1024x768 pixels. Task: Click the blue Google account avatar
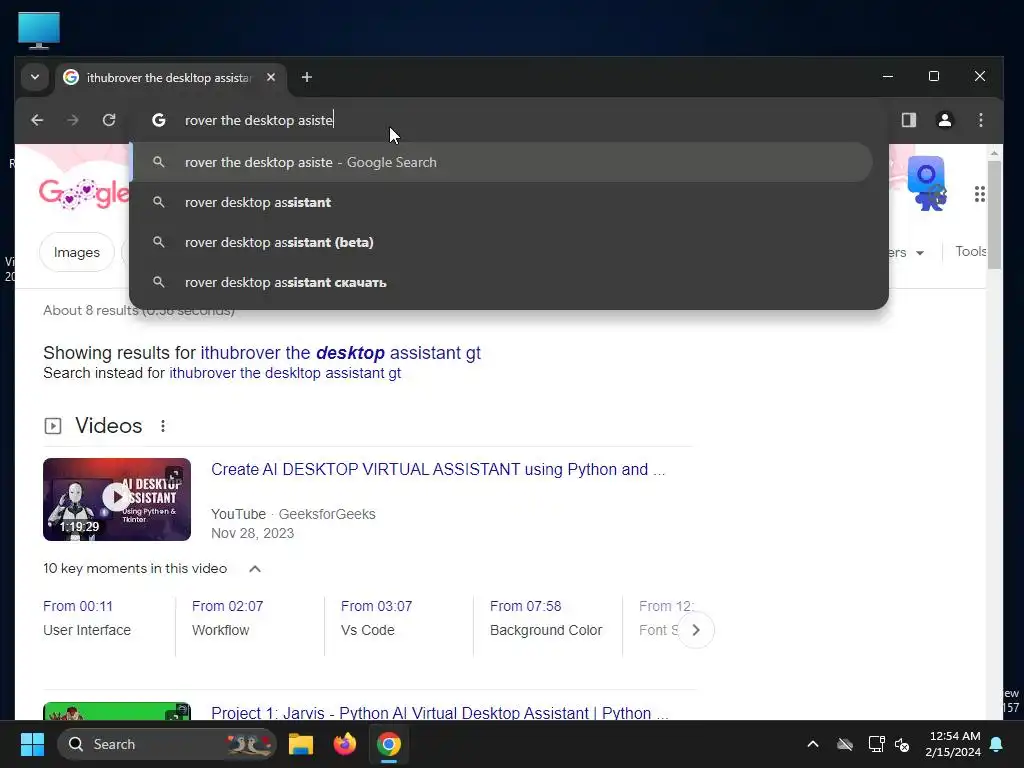click(927, 184)
